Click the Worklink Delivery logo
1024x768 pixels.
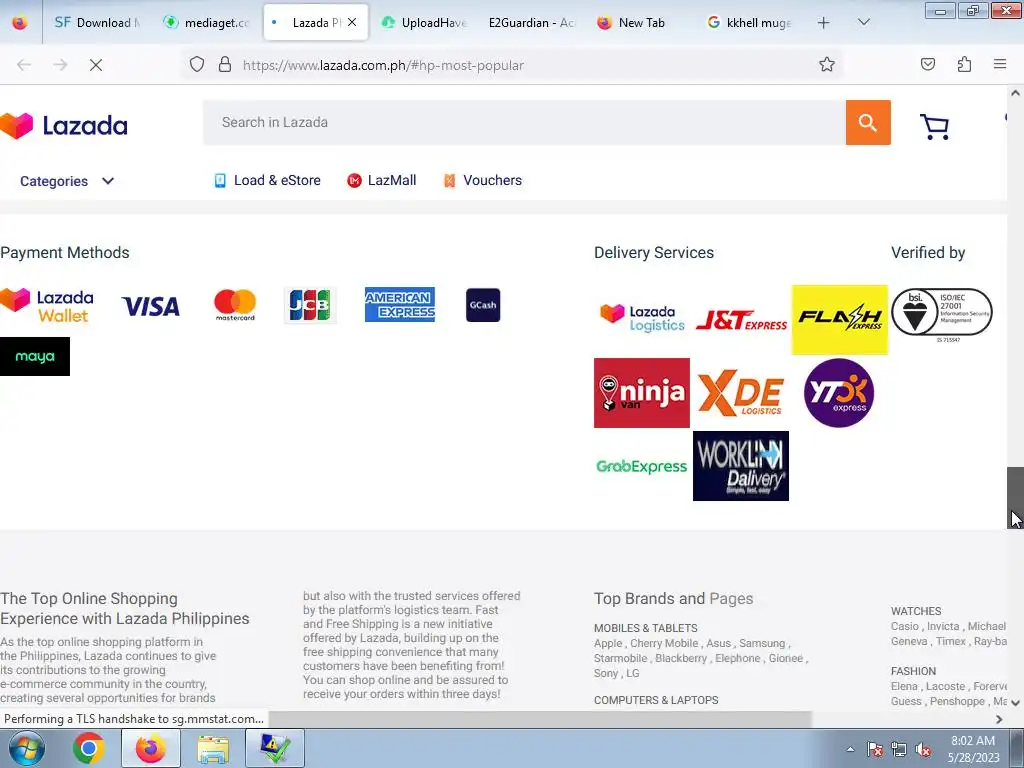741,466
